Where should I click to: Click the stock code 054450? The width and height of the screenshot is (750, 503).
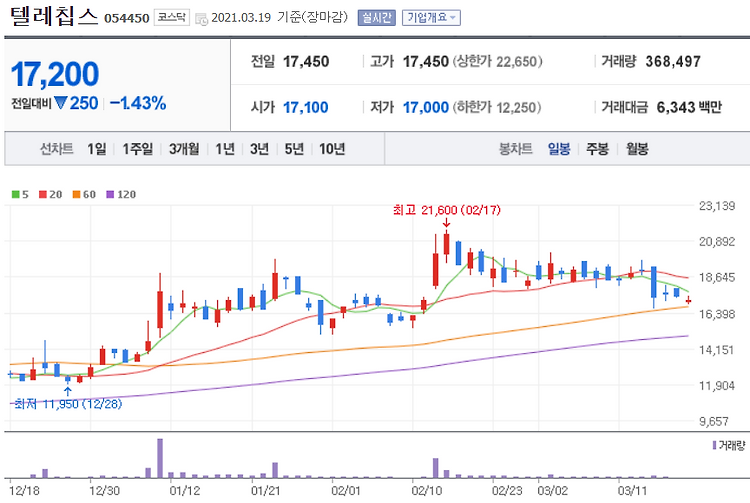coord(127,19)
